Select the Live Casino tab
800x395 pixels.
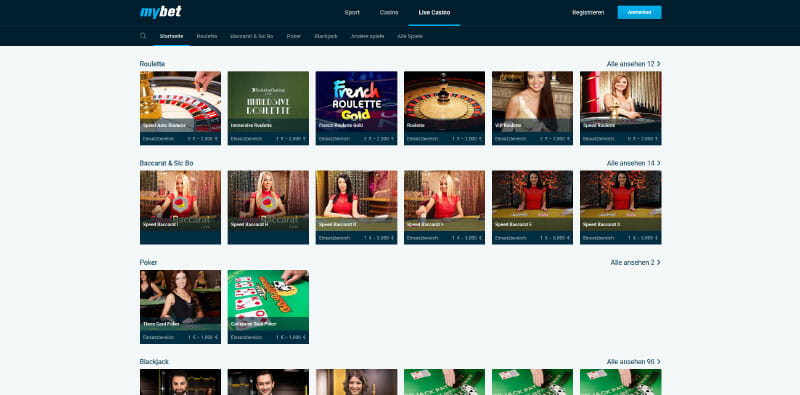click(x=434, y=13)
